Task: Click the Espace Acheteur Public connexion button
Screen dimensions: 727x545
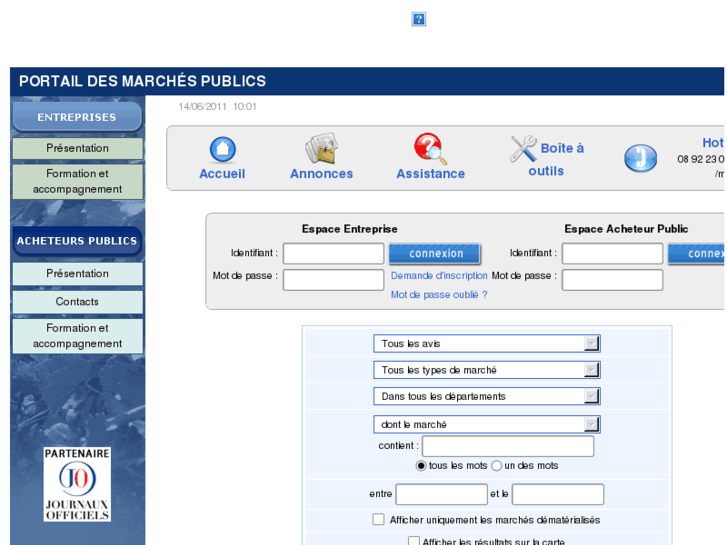Action: tap(696, 253)
